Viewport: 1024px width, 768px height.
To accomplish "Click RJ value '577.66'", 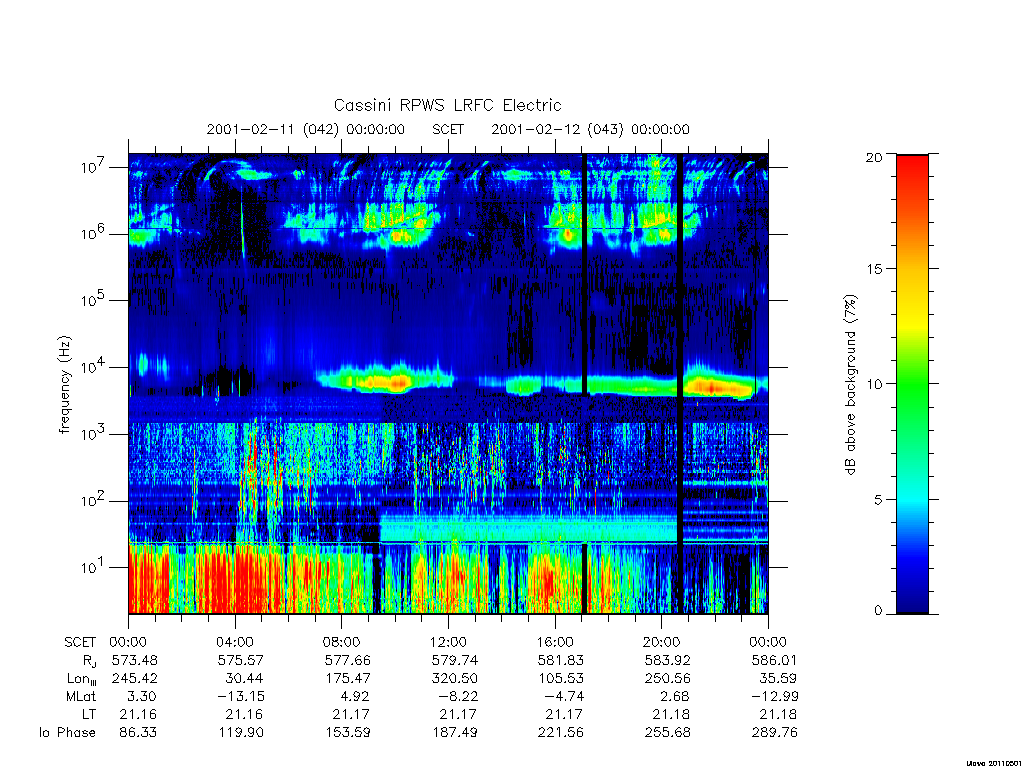I will pos(347,661).
